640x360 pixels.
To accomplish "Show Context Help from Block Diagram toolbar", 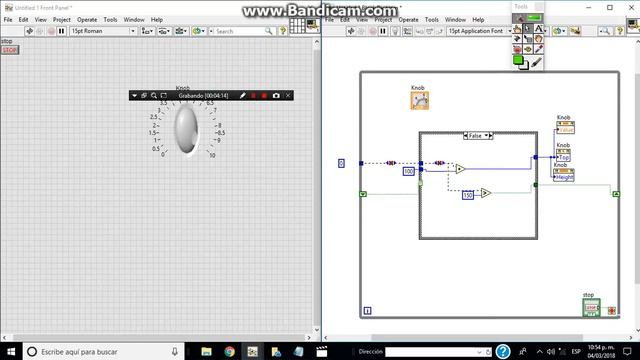I will click(x=620, y=31).
